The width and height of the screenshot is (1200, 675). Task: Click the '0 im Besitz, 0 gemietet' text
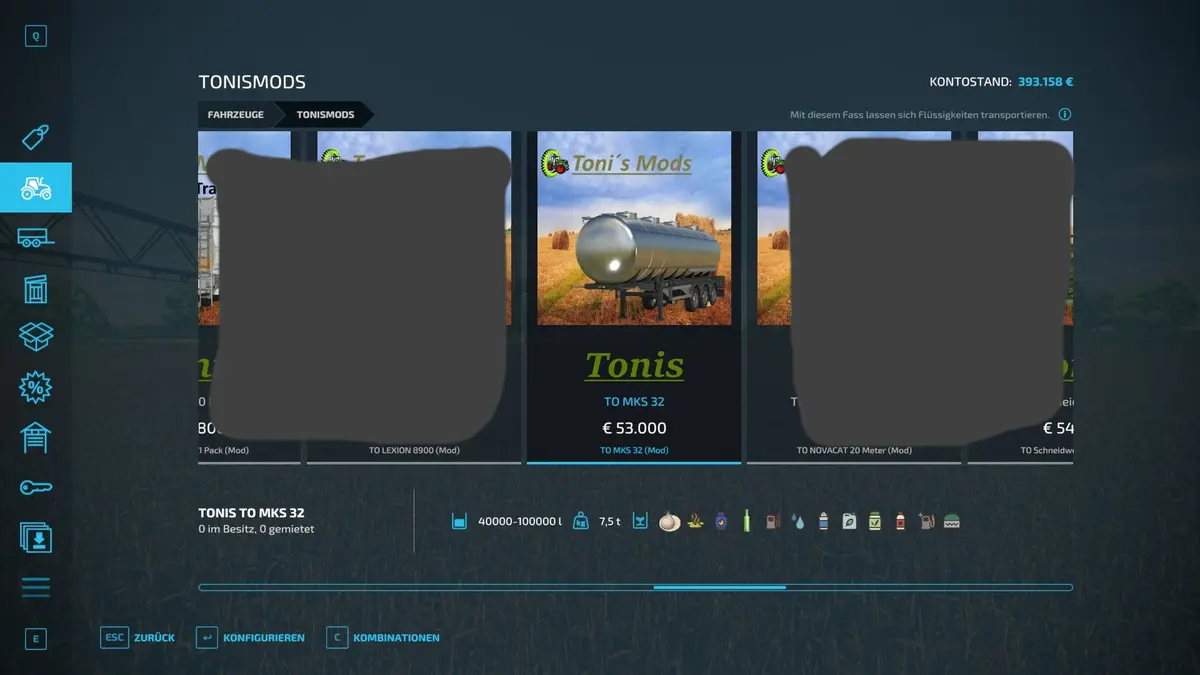(x=256, y=529)
